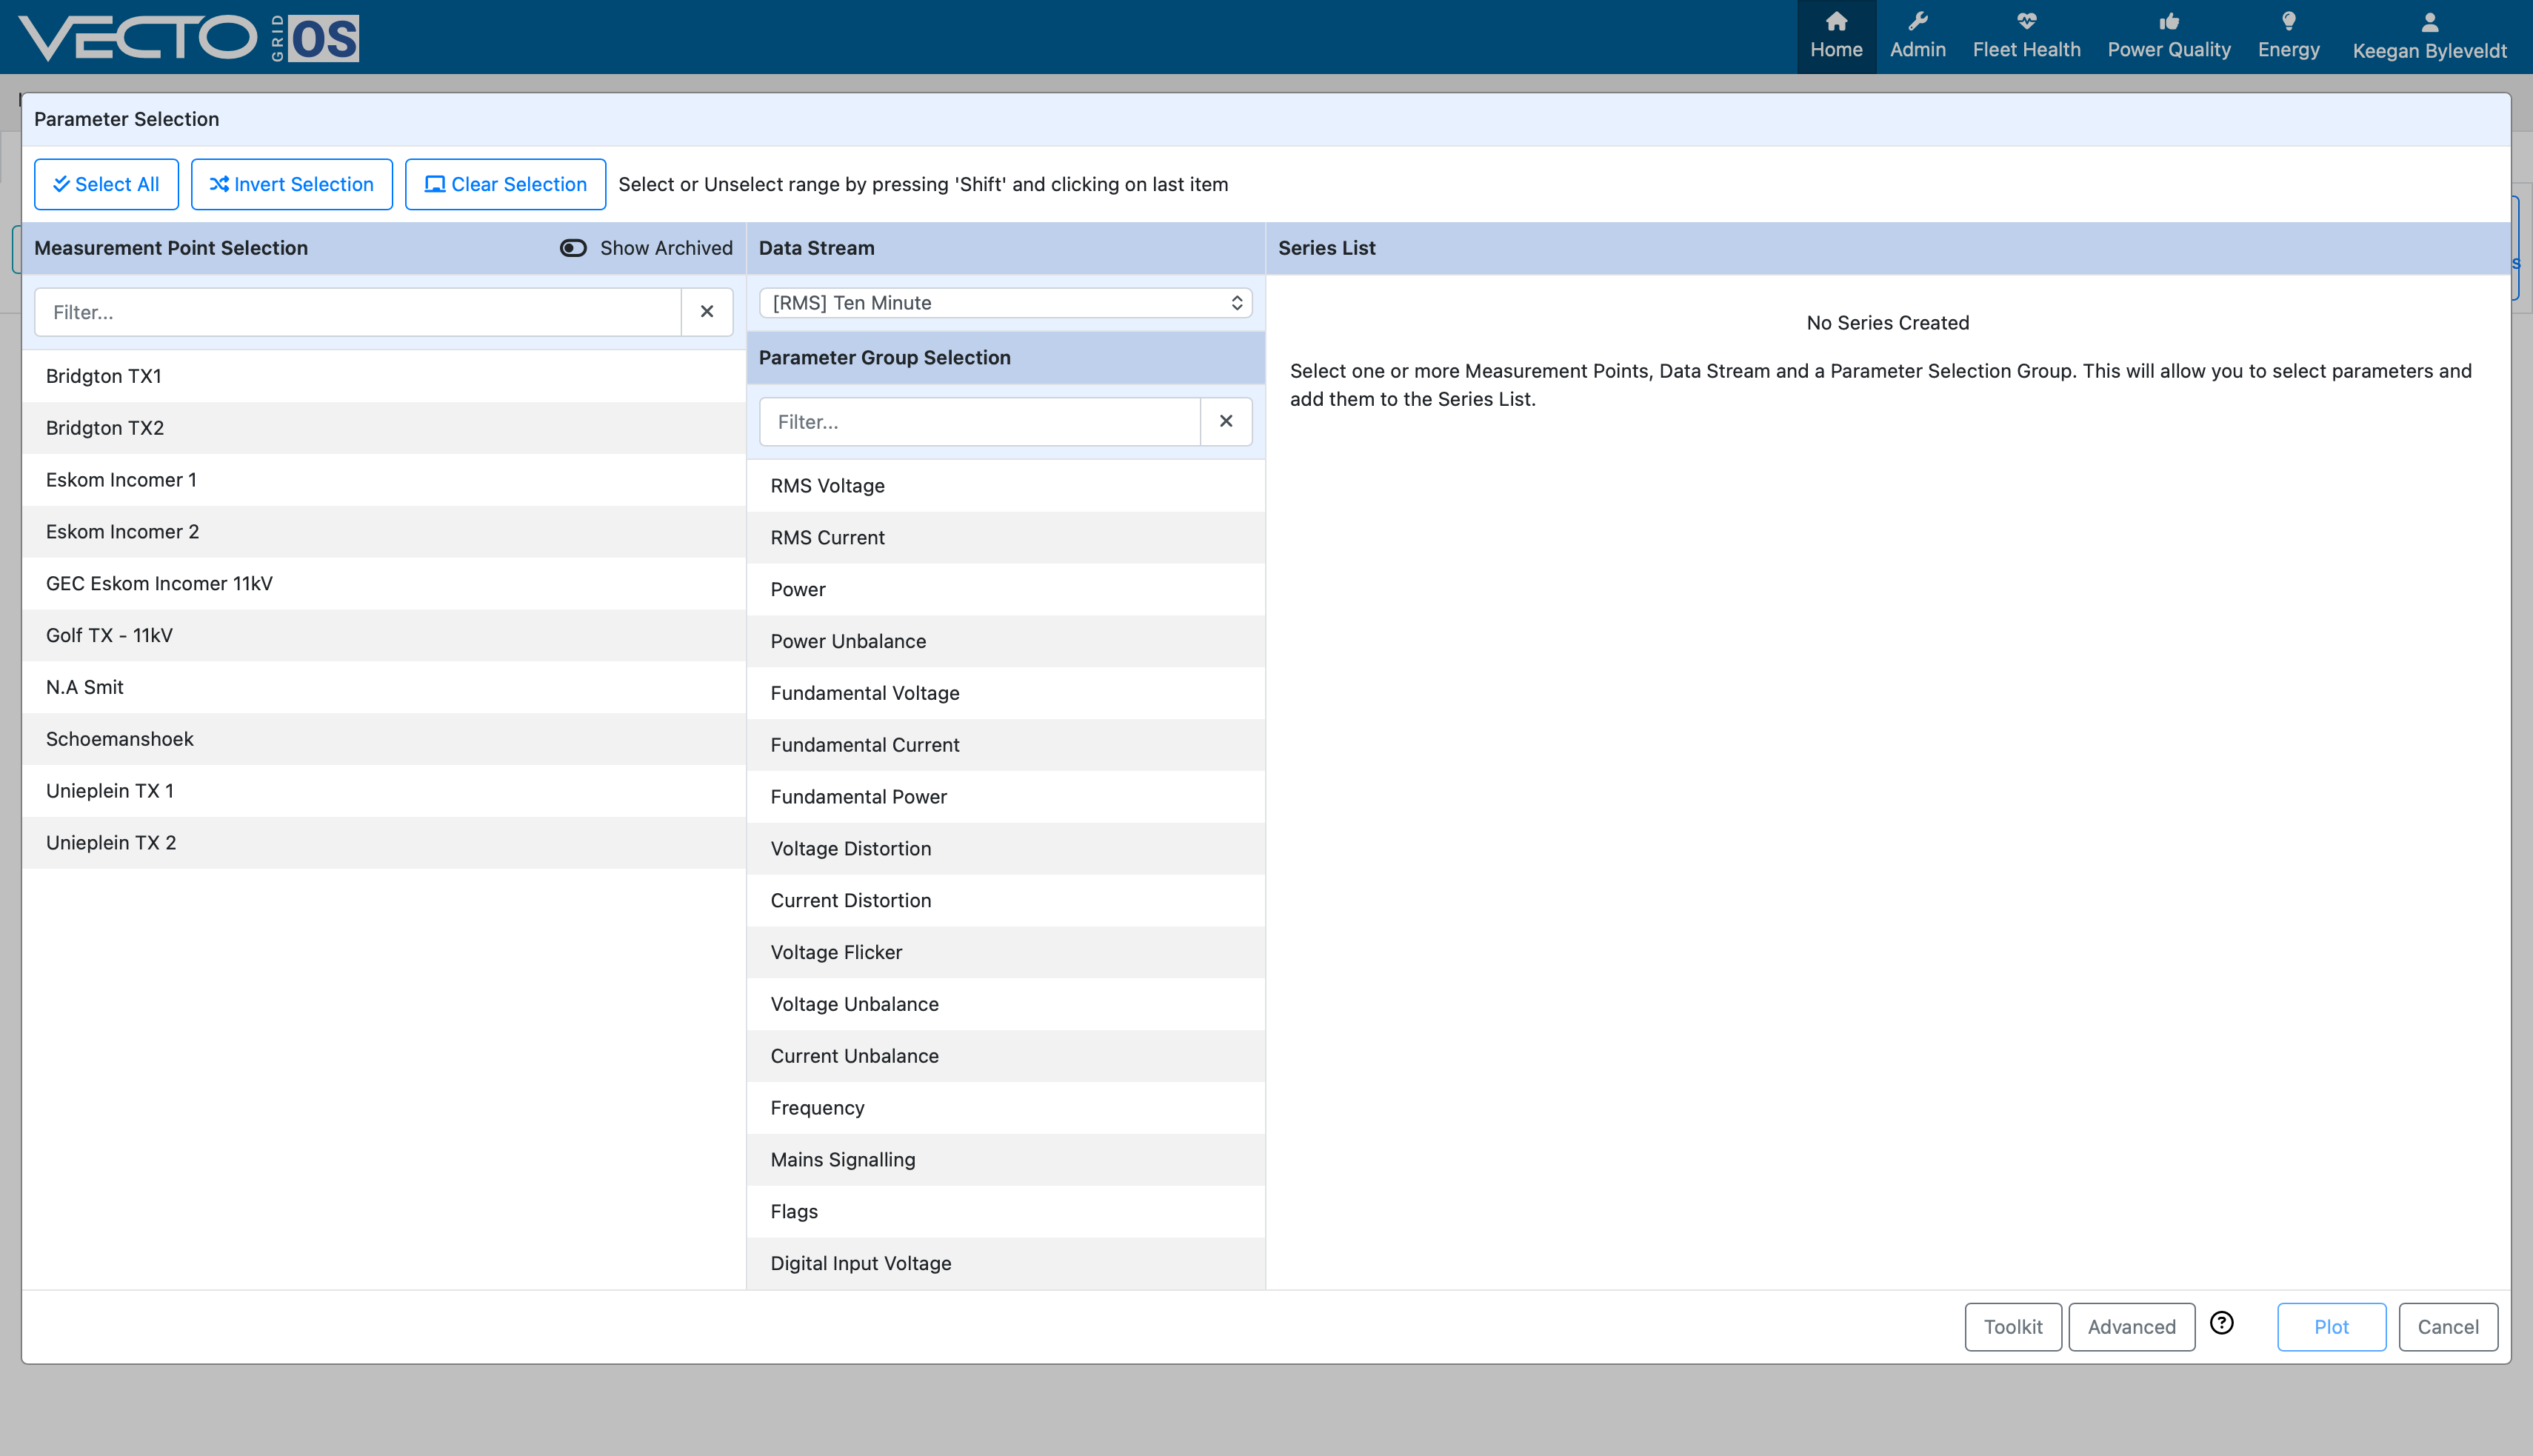The width and height of the screenshot is (2533, 1456).
Task: Open the Data Stream dropdown
Action: click(x=1005, y=303)
